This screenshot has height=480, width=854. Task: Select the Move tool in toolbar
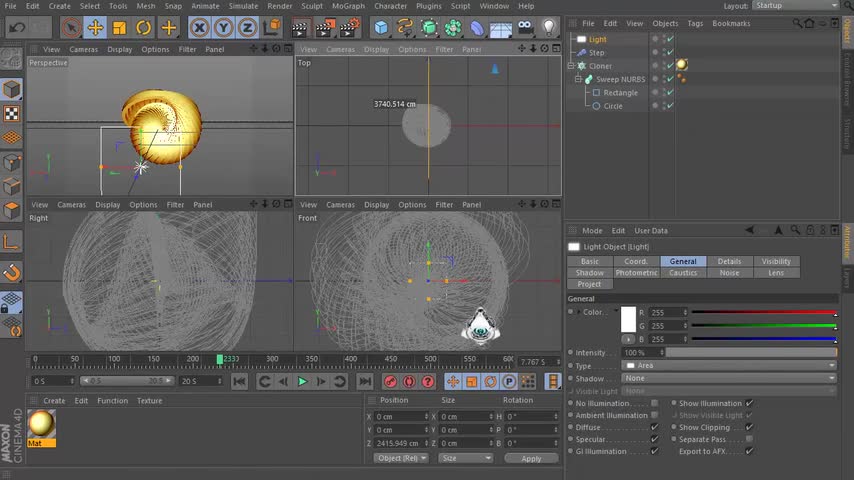95,28
